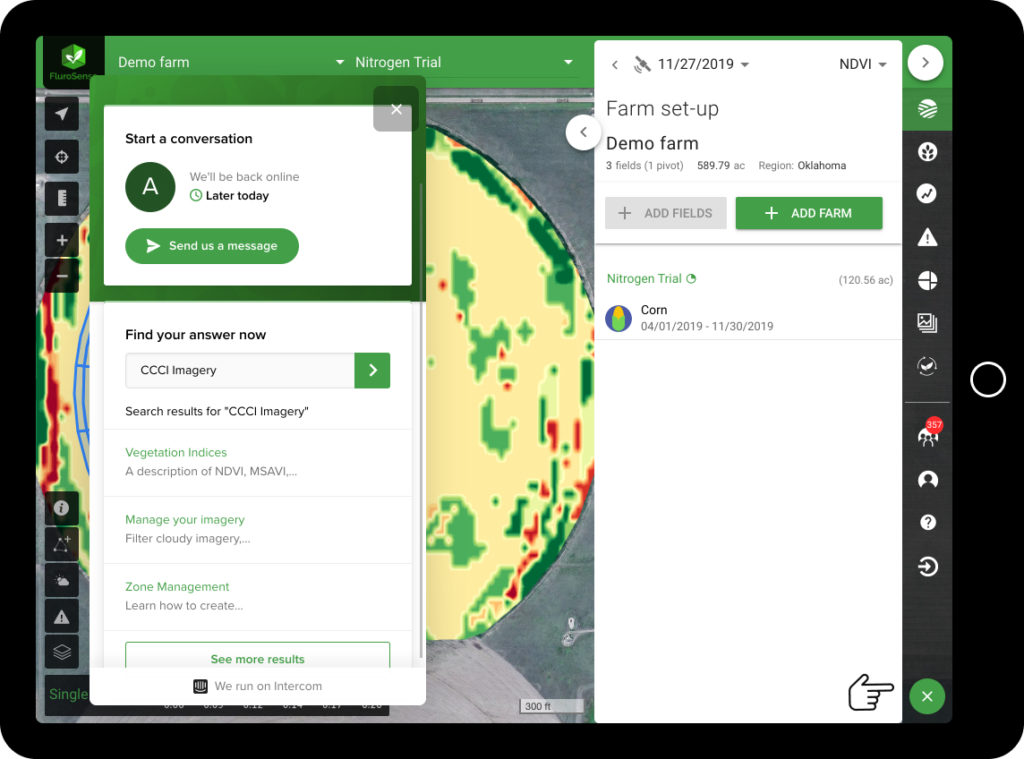
Task: Click the 'Later today' text
Action: coord(237,195)
